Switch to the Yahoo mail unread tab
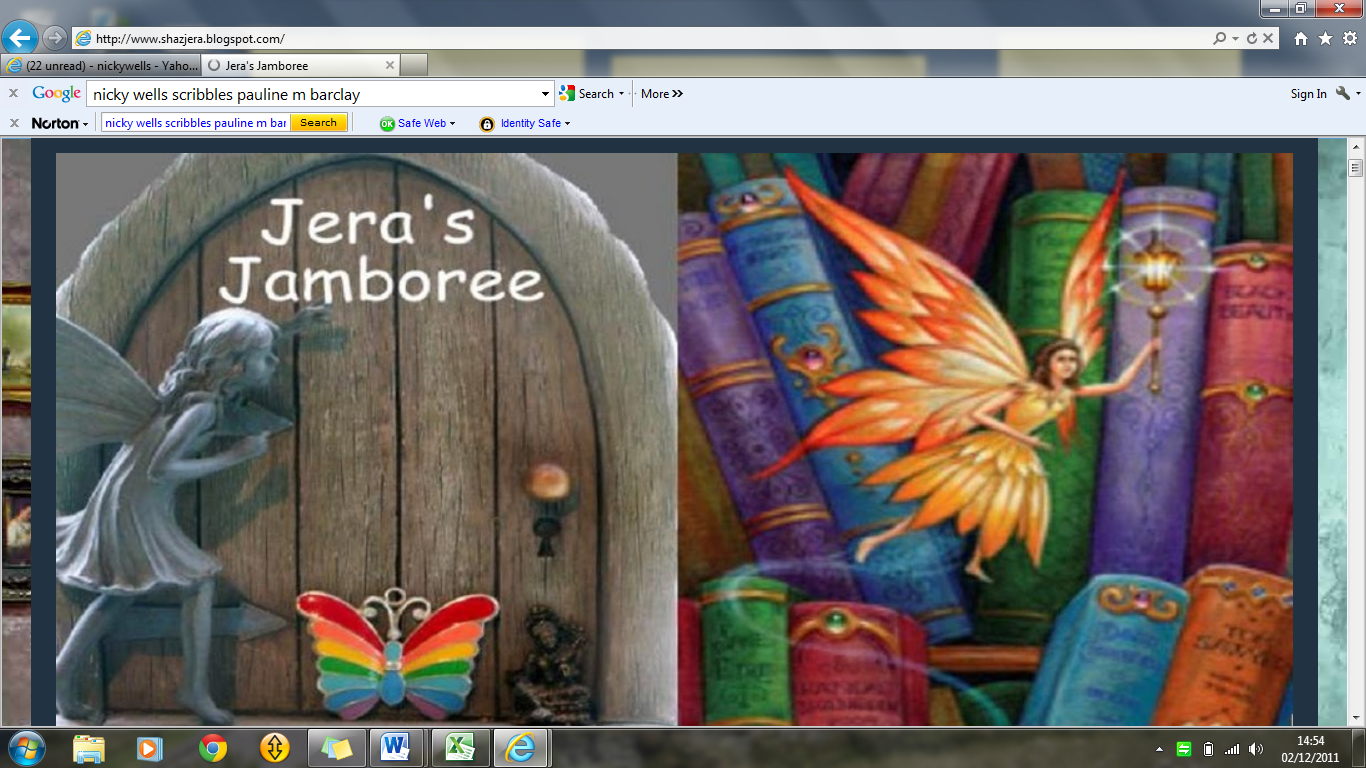The image size is (1366, 768). 100,66
